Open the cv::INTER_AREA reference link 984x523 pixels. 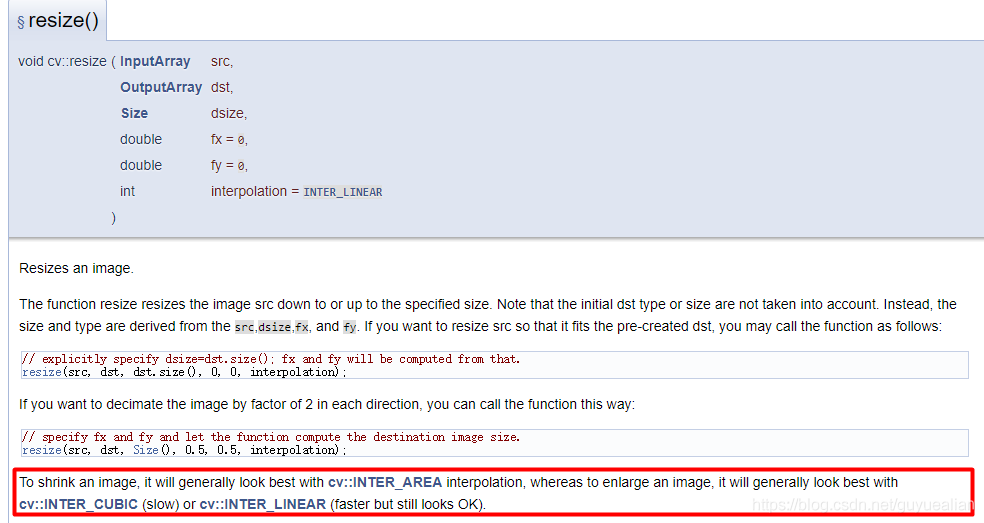coord(385,483)
